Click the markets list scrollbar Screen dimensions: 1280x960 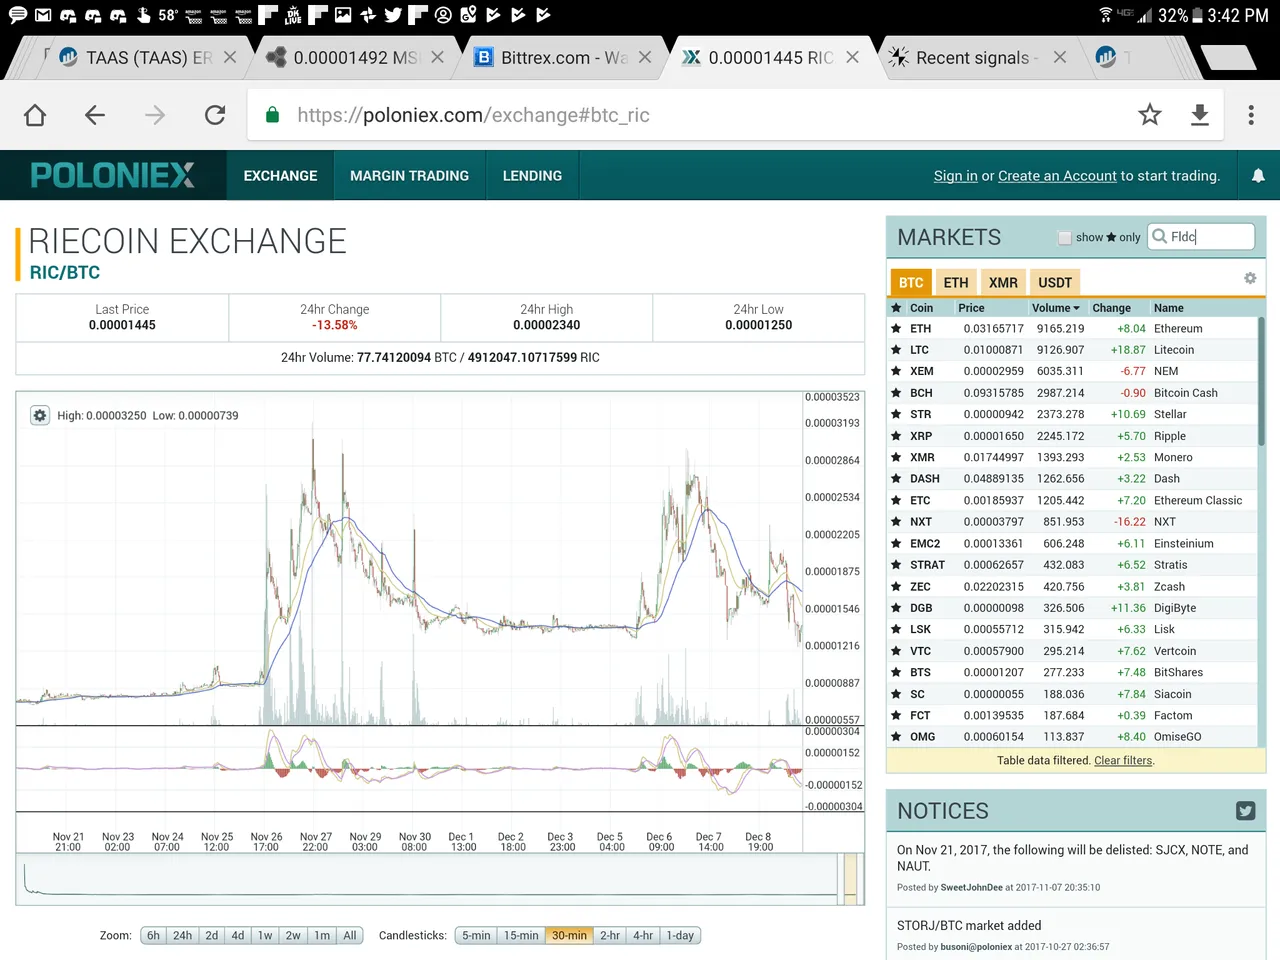(1261, 381)
